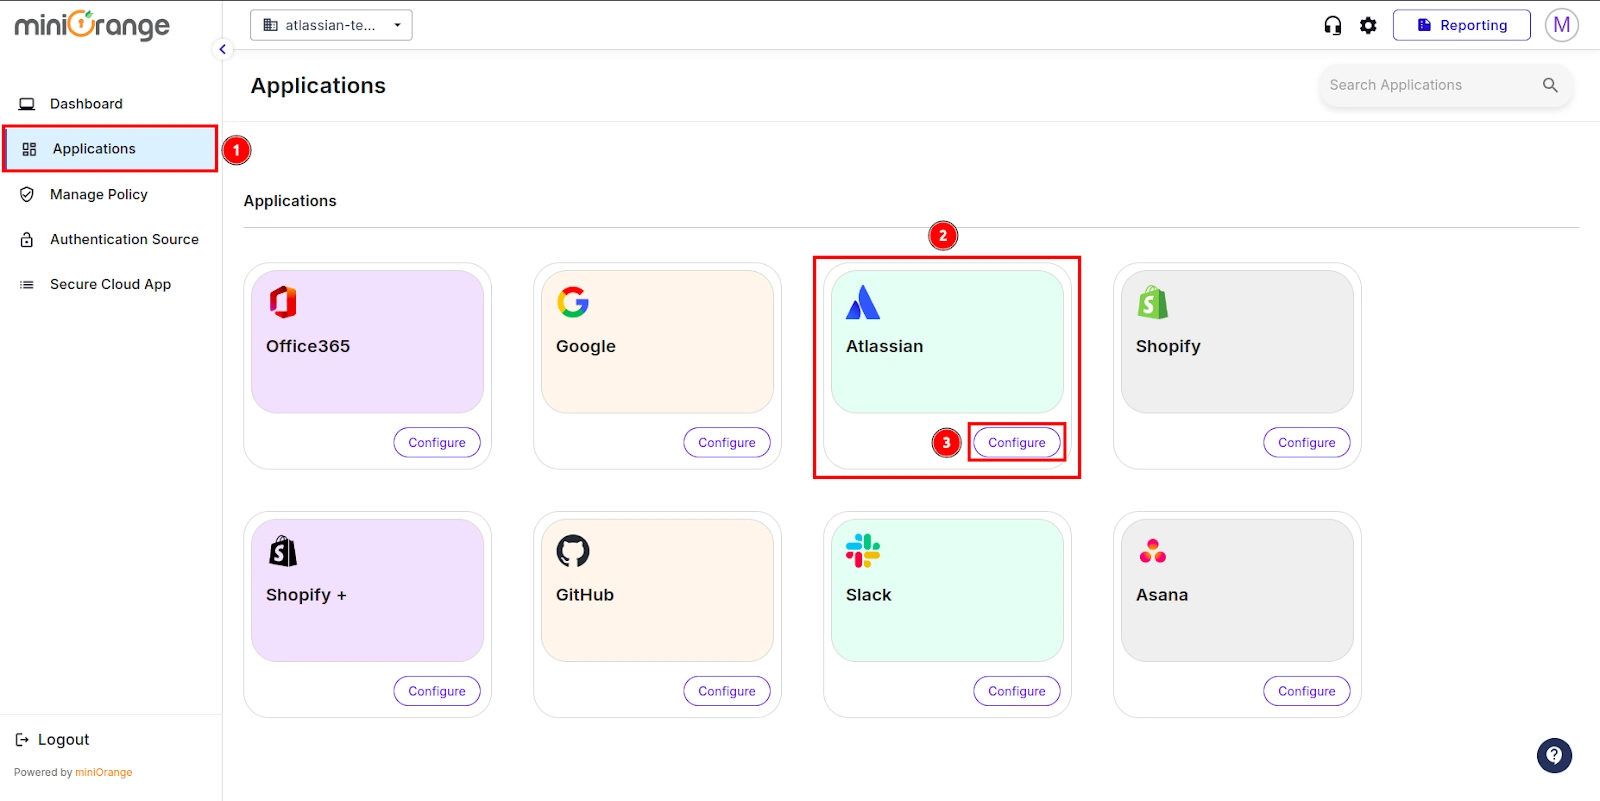Click the Logout arrow icon
This screenshot has height=801, width=1600.
point(22,740)
